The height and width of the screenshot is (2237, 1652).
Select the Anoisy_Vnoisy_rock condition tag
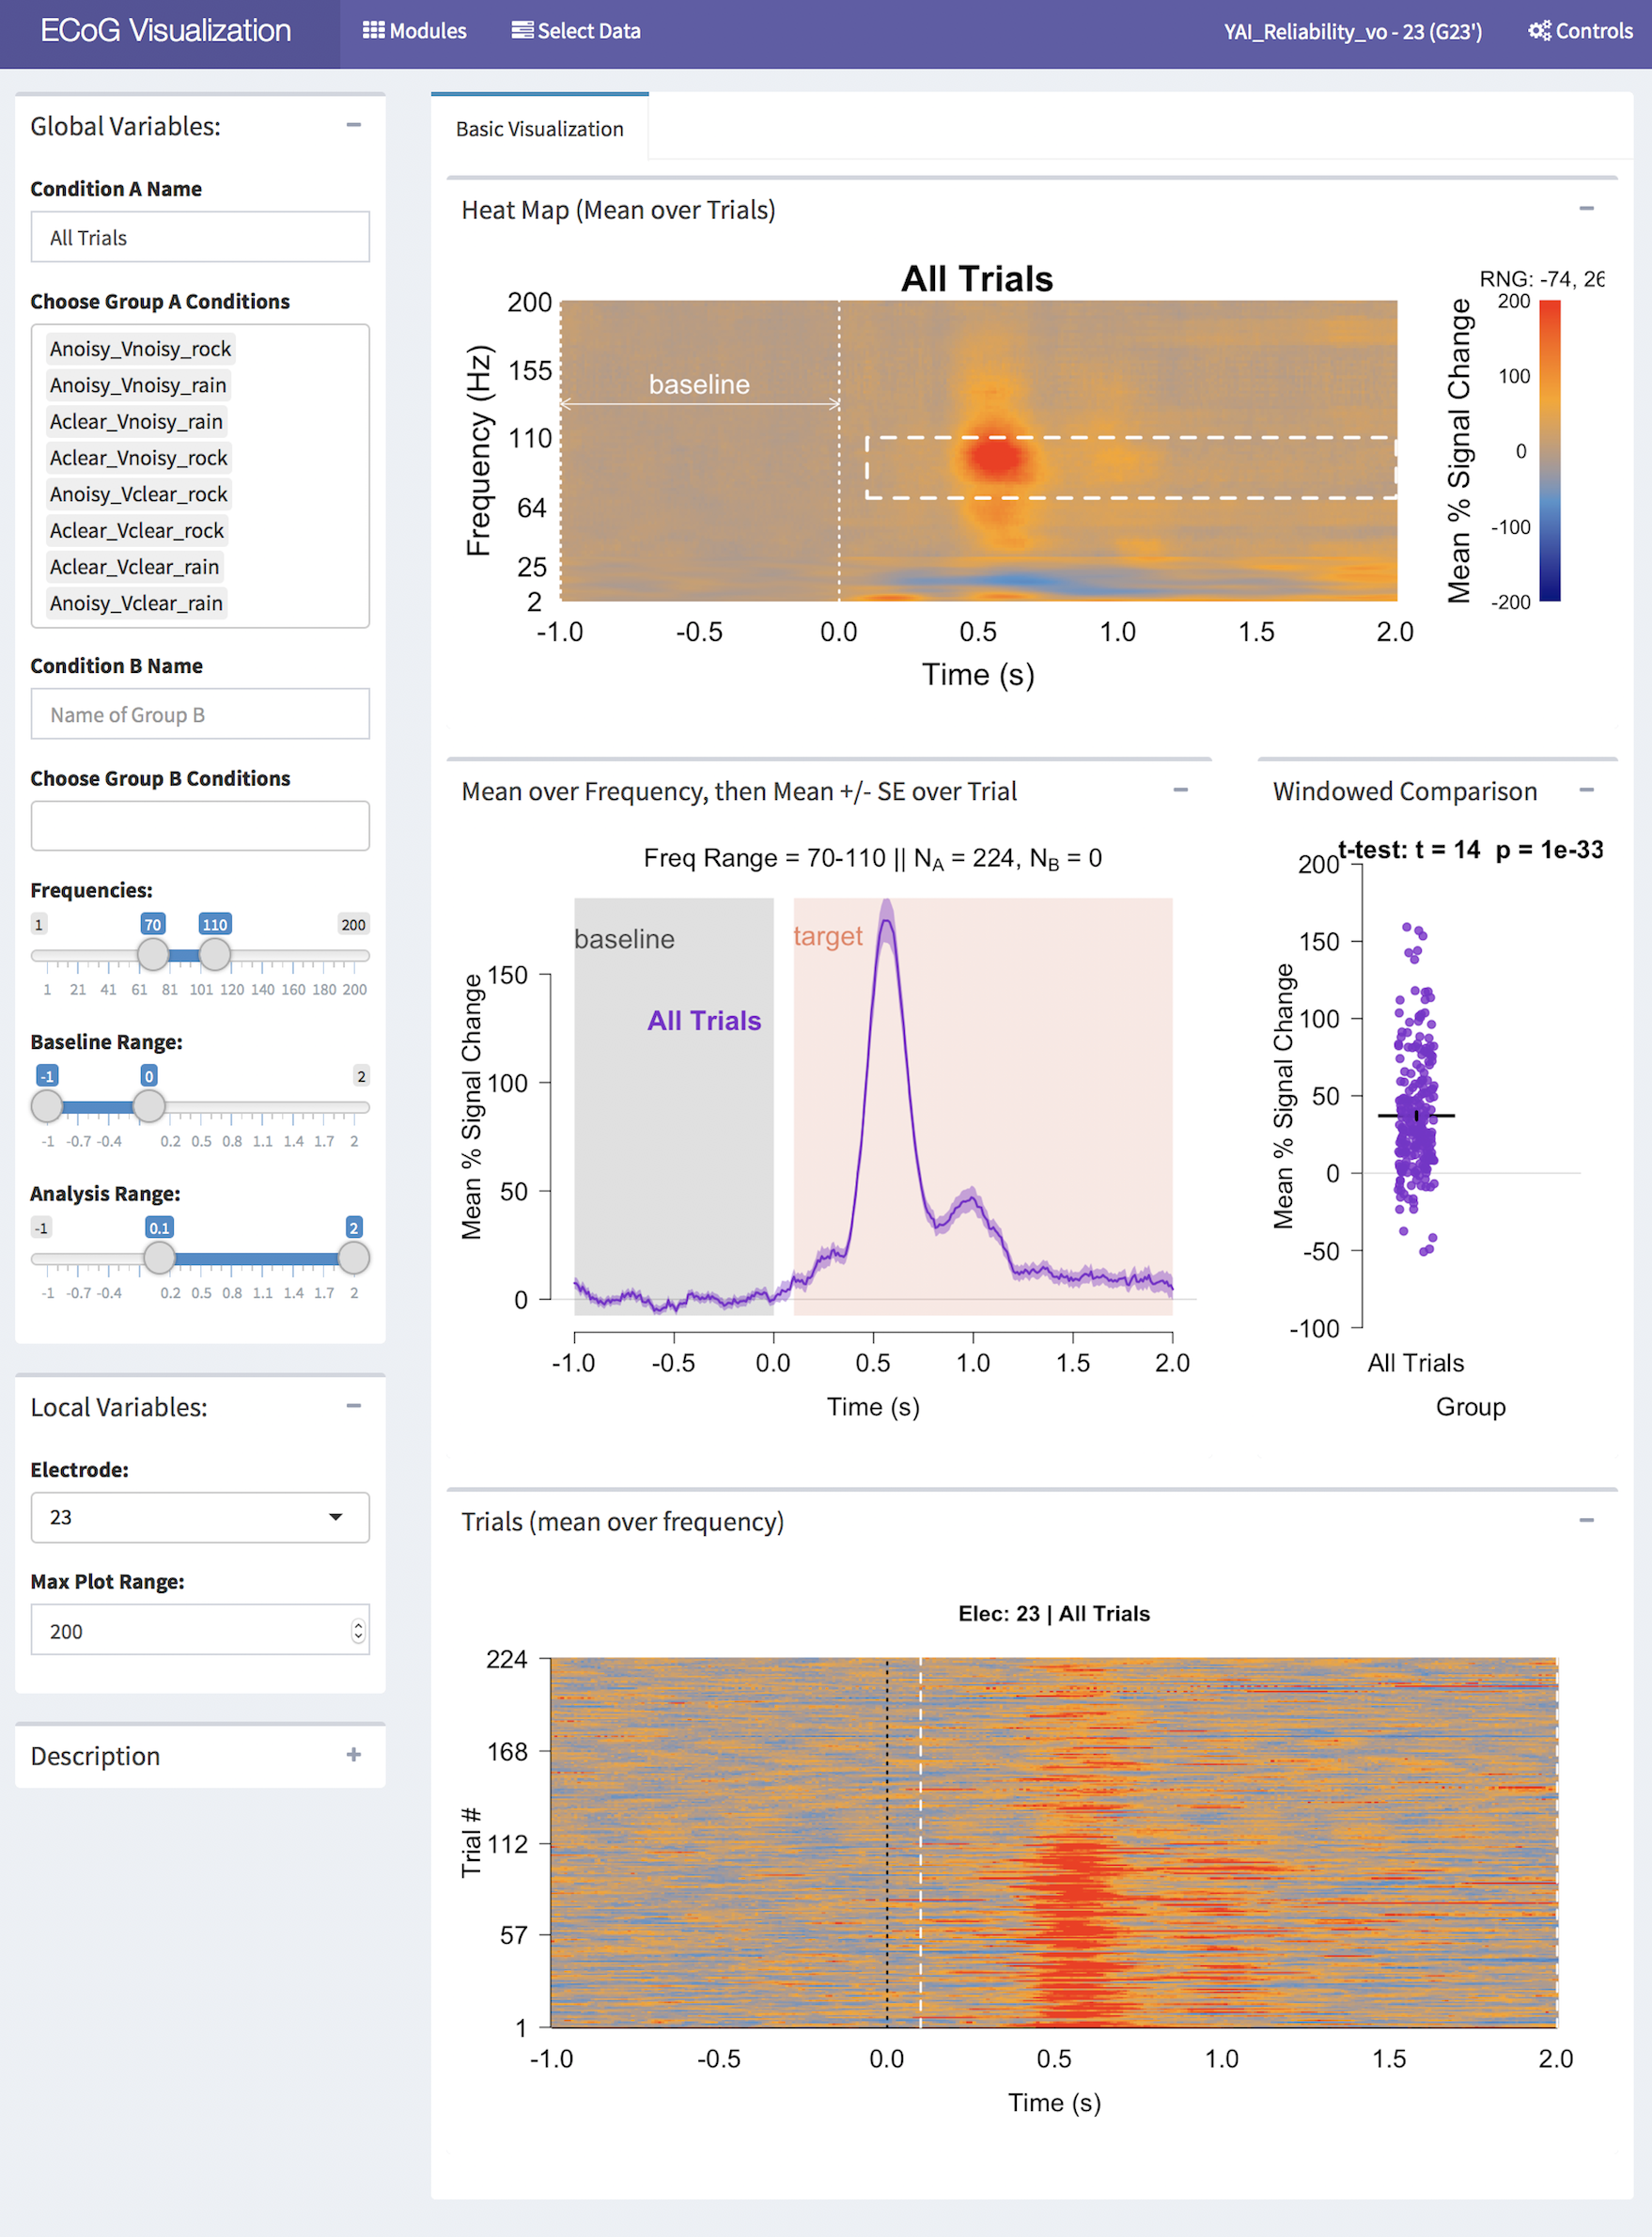pos(140,349)
